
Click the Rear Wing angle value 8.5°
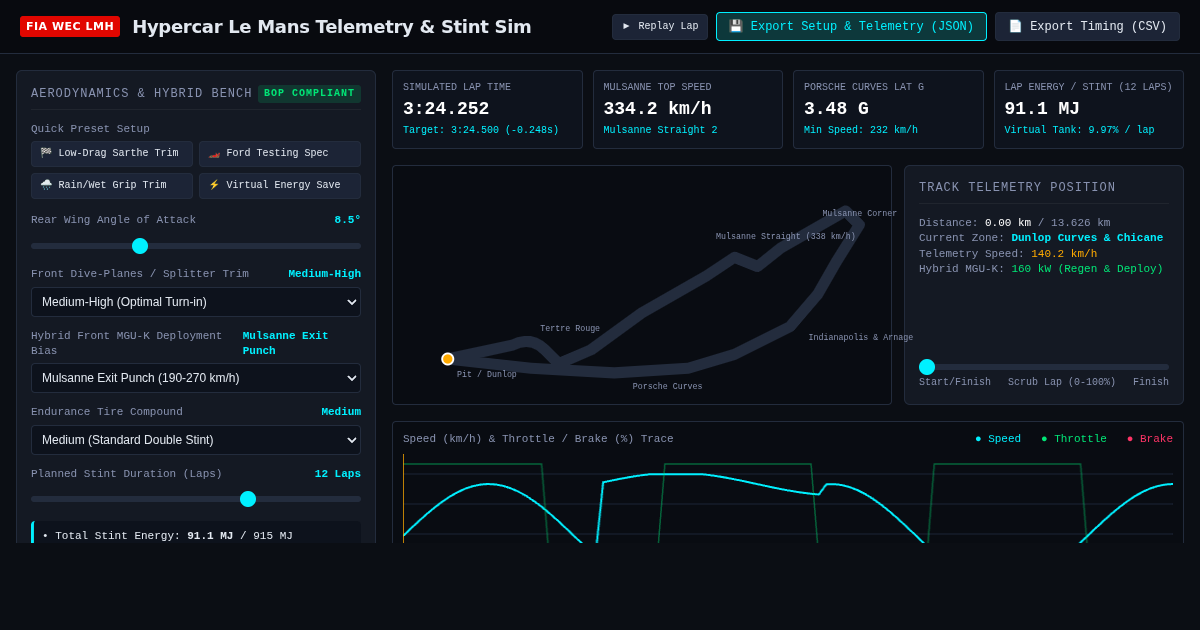pyautogui.click(x=348, y=220)
